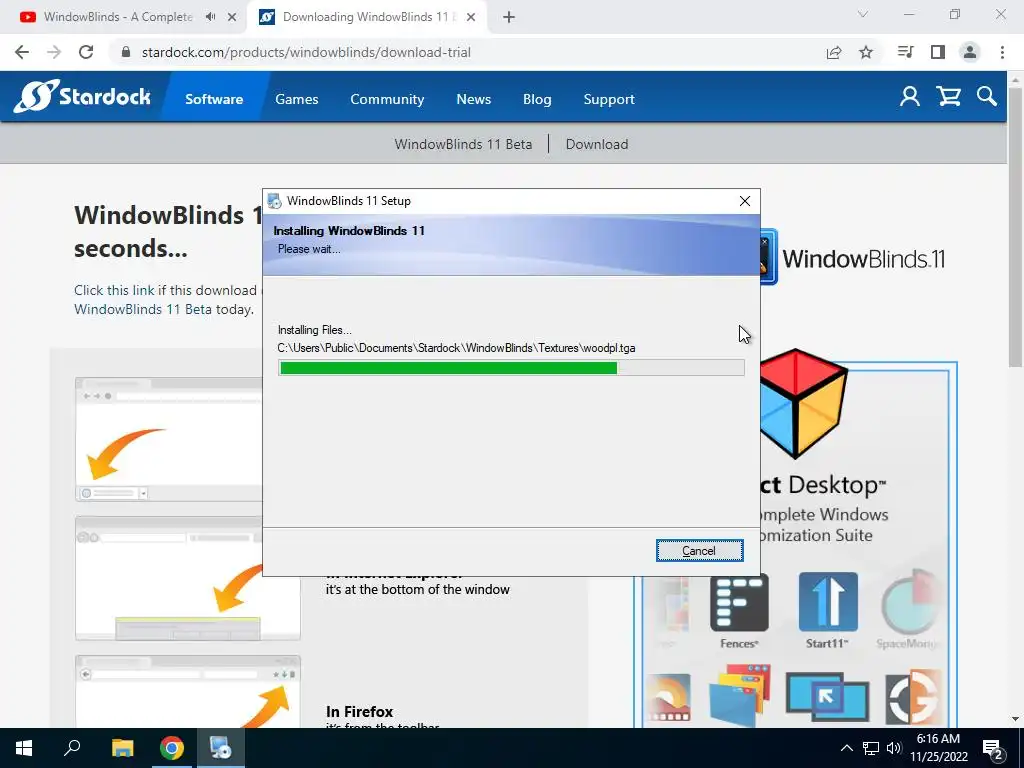Click the setup installer taskbar icon

tap(220, 748)
